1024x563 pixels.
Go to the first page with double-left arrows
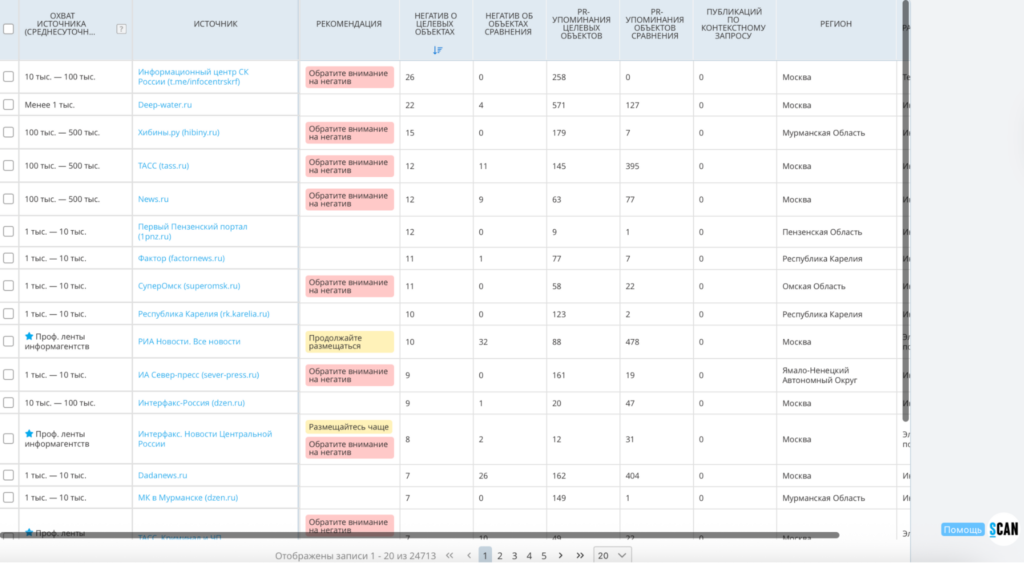449,555
